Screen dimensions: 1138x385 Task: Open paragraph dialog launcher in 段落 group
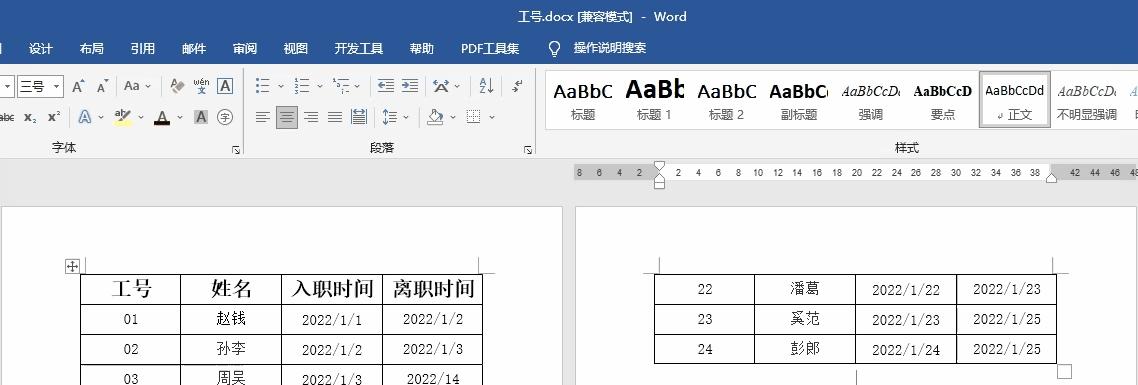point(527,150)
